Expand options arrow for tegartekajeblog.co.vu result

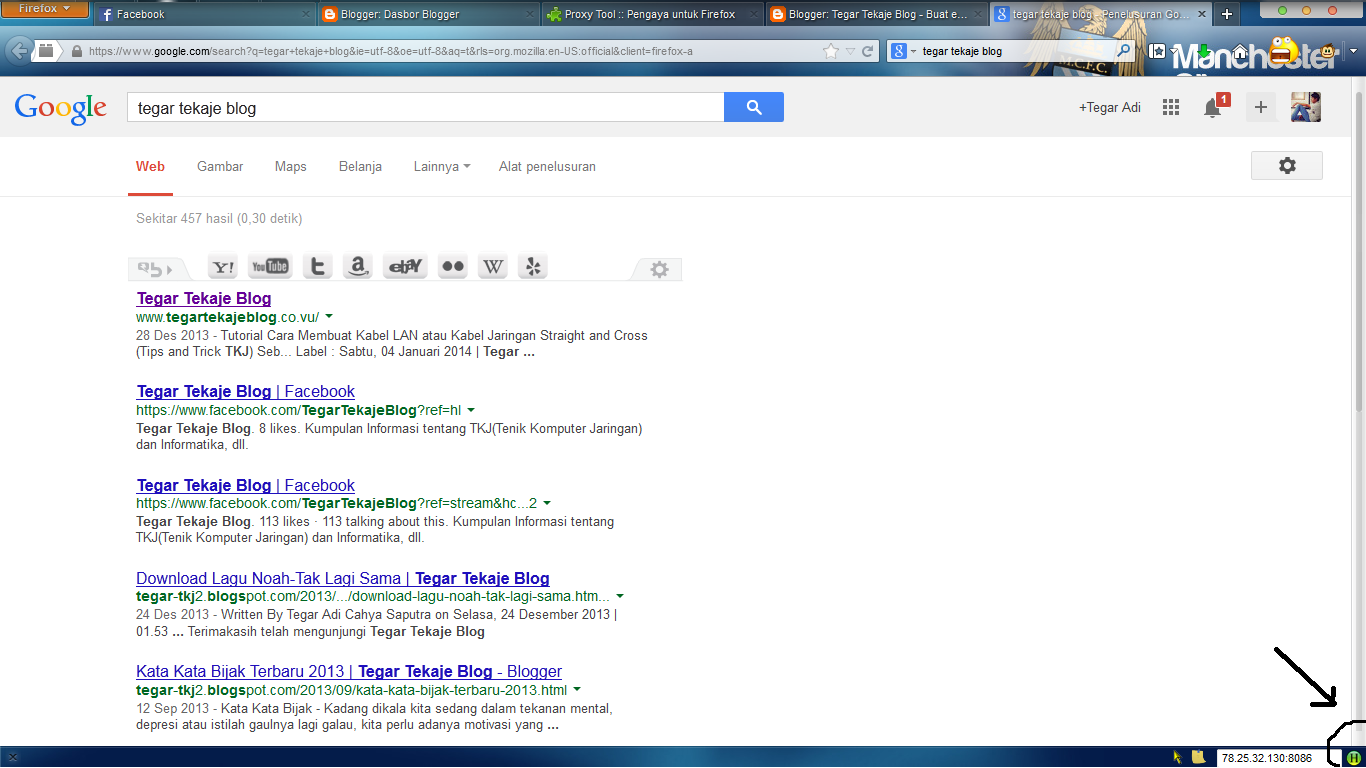[329, 316]
